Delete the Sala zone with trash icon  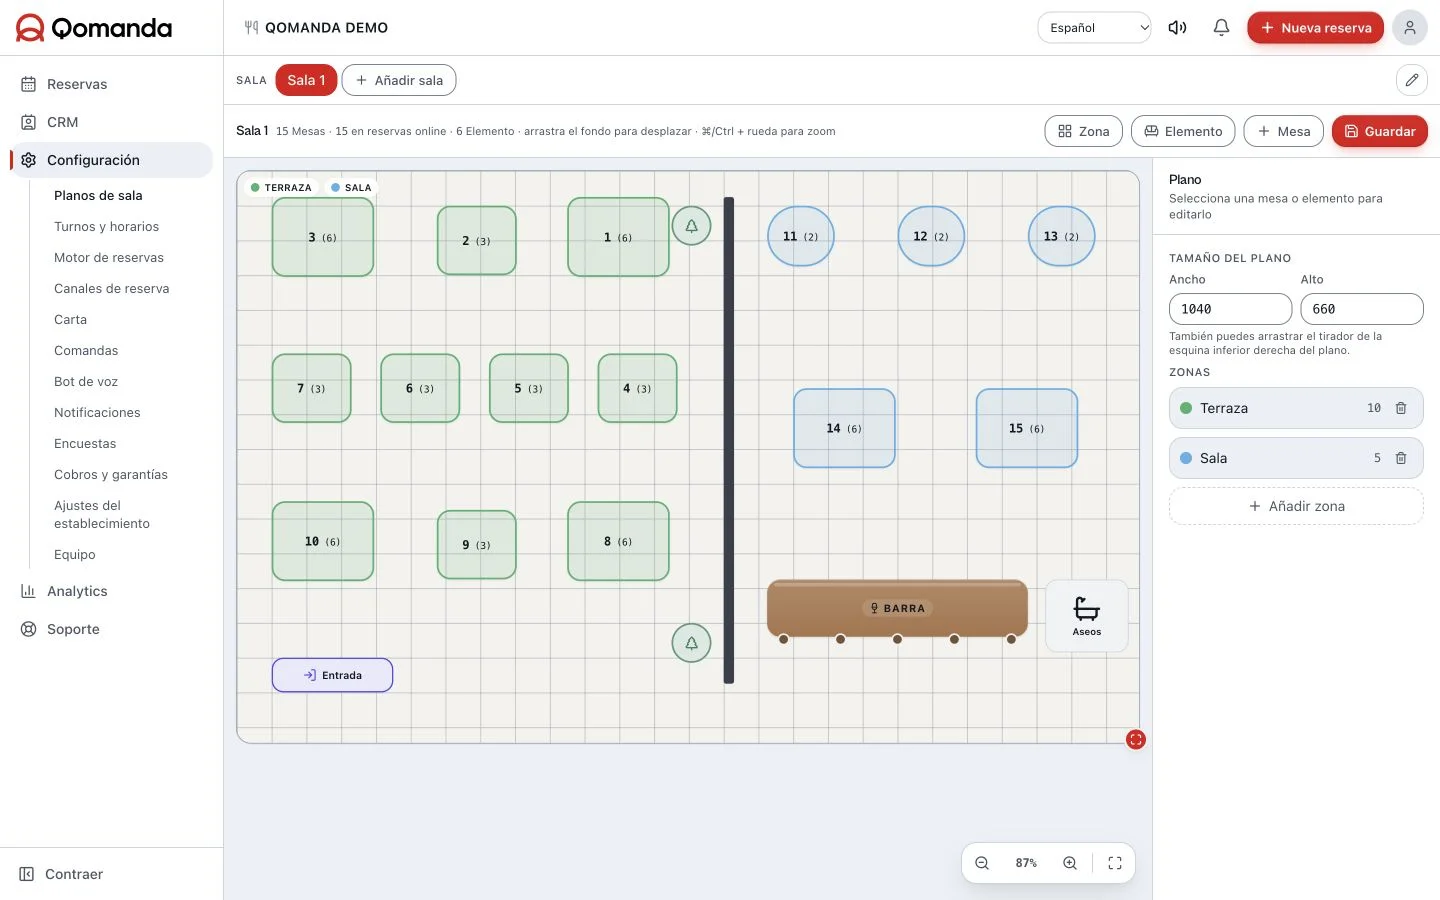pos(1401,458)
